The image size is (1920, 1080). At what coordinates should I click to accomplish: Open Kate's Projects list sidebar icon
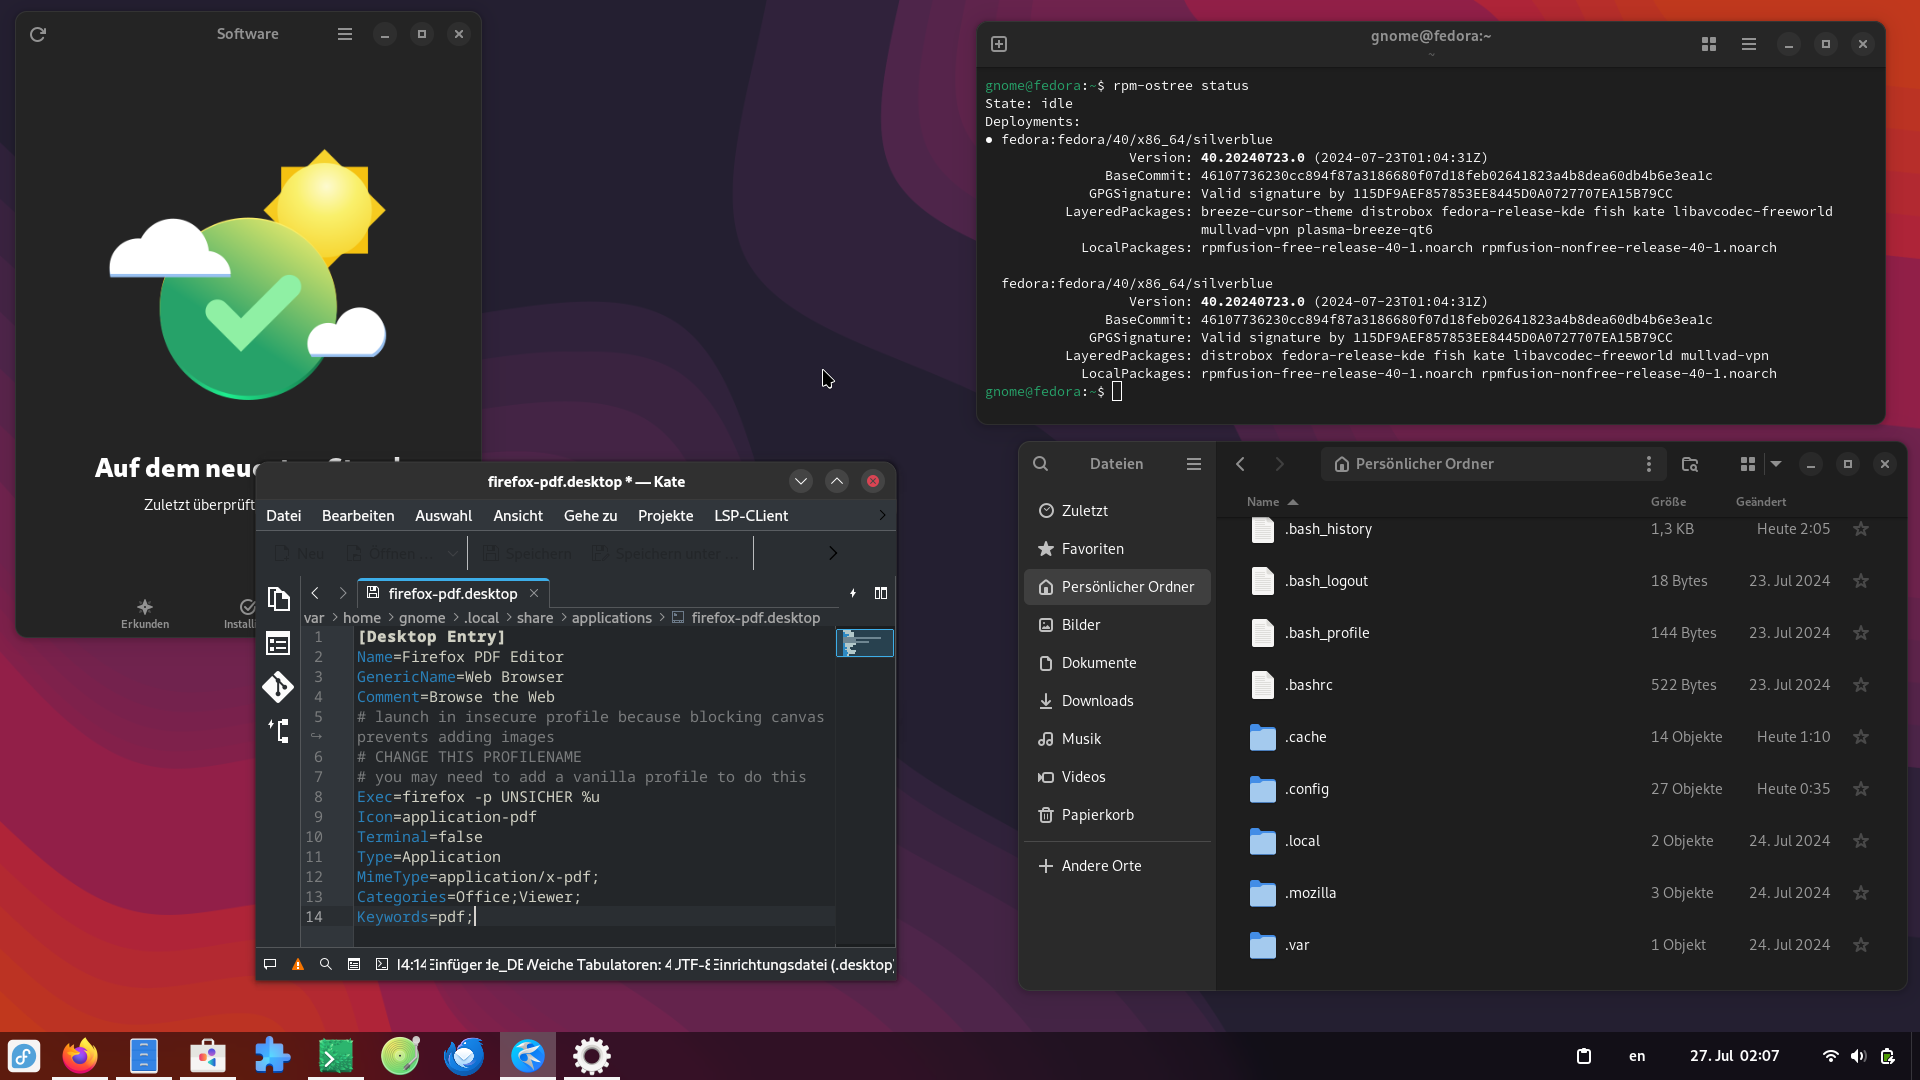pos(278,643)
